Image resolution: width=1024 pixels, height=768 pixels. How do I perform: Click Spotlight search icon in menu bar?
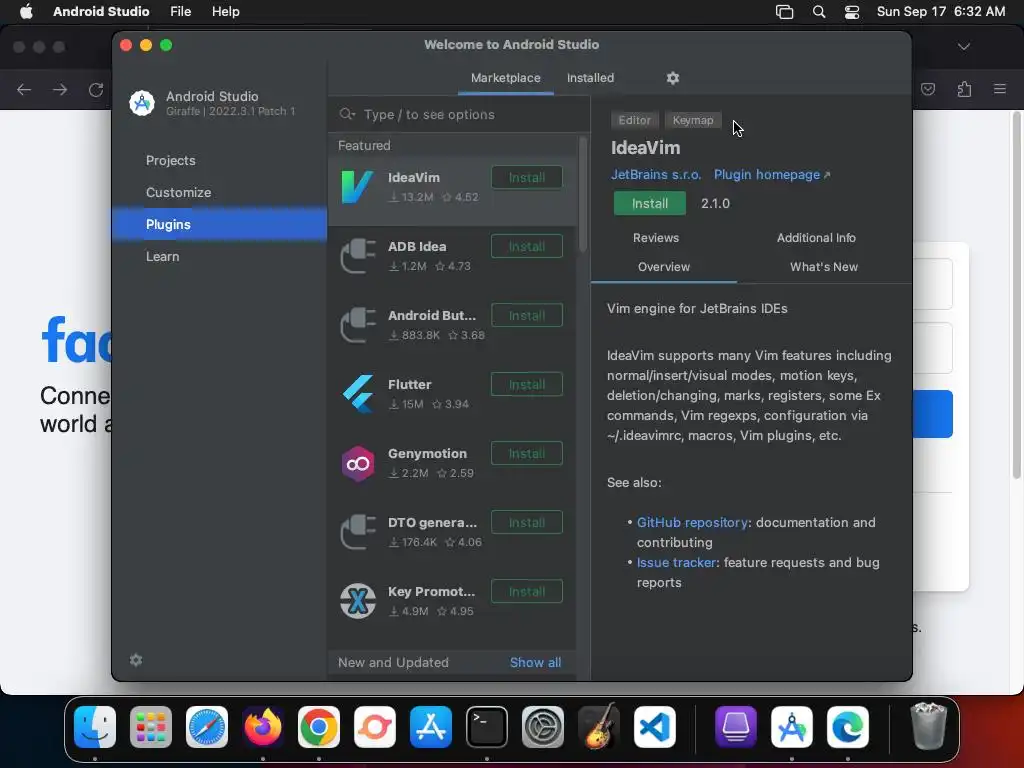[819, 12]
